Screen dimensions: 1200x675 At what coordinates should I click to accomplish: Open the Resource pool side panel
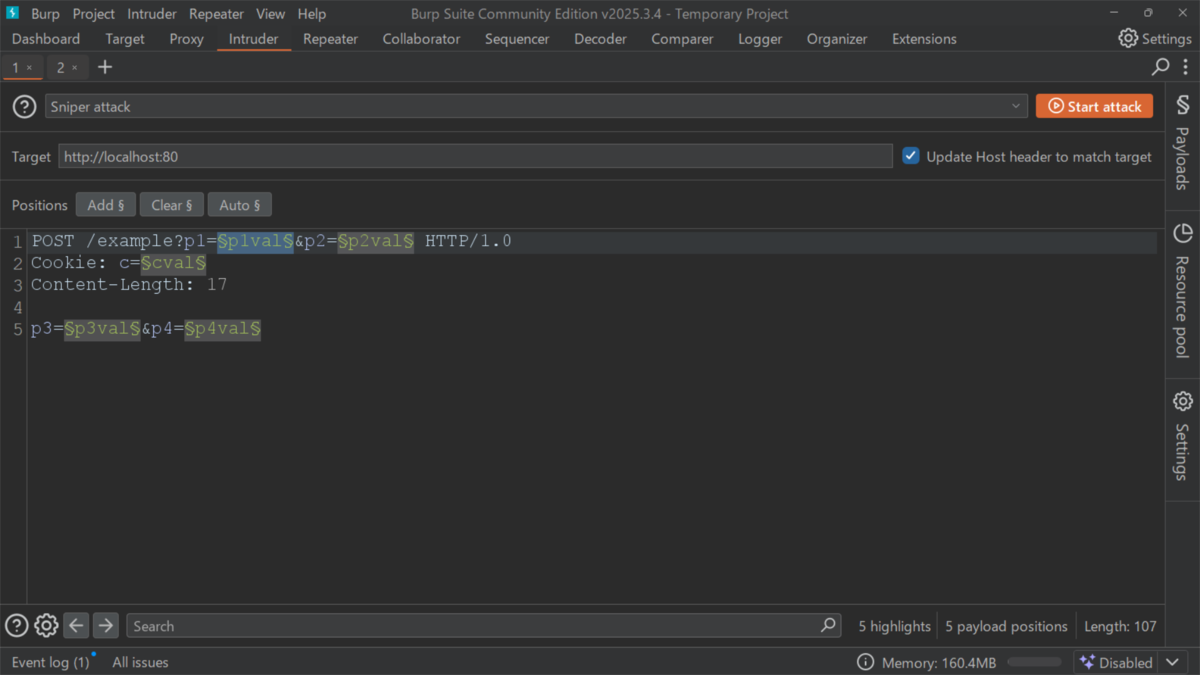click(x=1182, y=290)
